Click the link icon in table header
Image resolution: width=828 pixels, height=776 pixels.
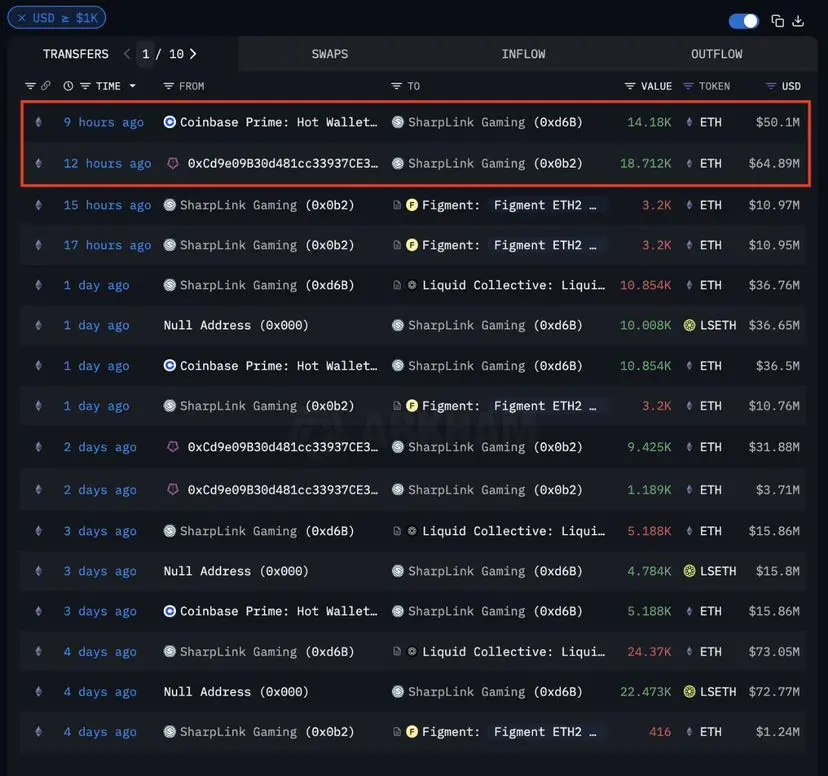pyautogui.click(x=46, y=86)
